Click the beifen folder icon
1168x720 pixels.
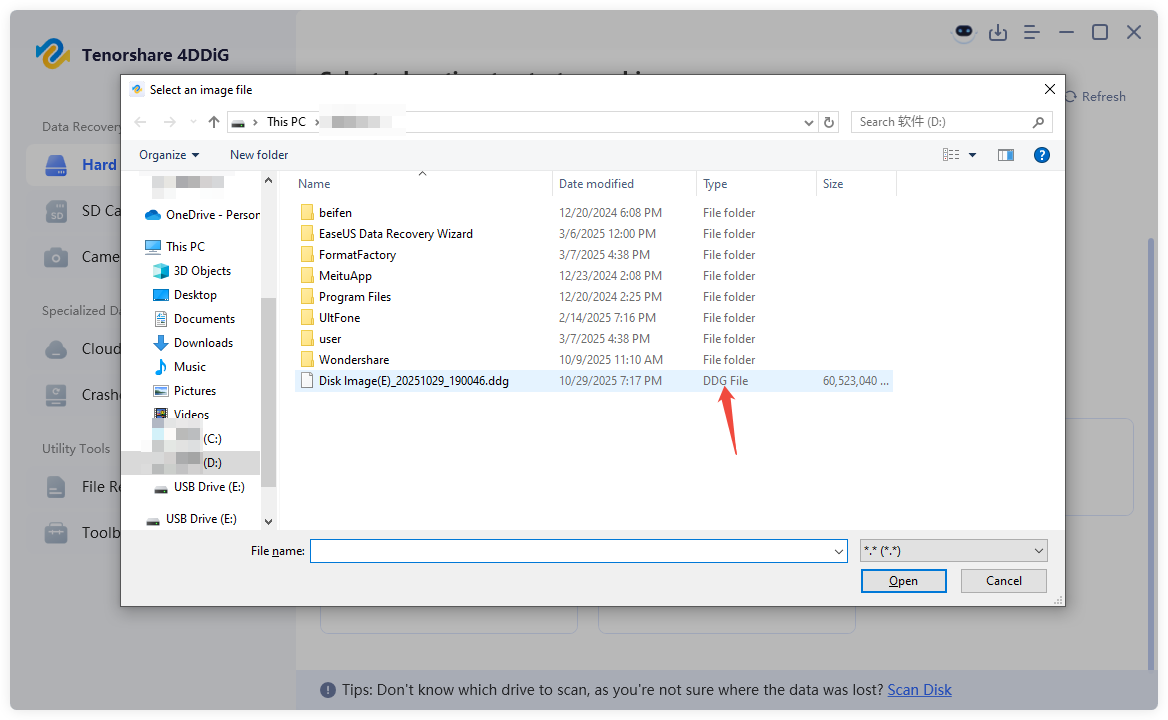pos(307,213)
